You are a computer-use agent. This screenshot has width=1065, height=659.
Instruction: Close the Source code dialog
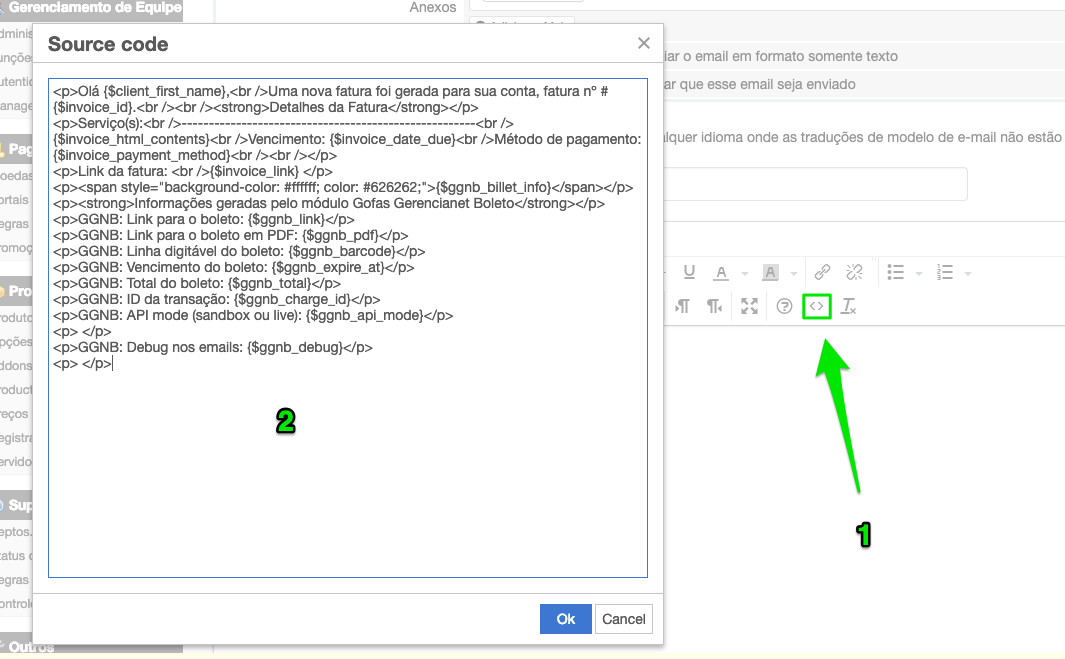pos(644,43)
